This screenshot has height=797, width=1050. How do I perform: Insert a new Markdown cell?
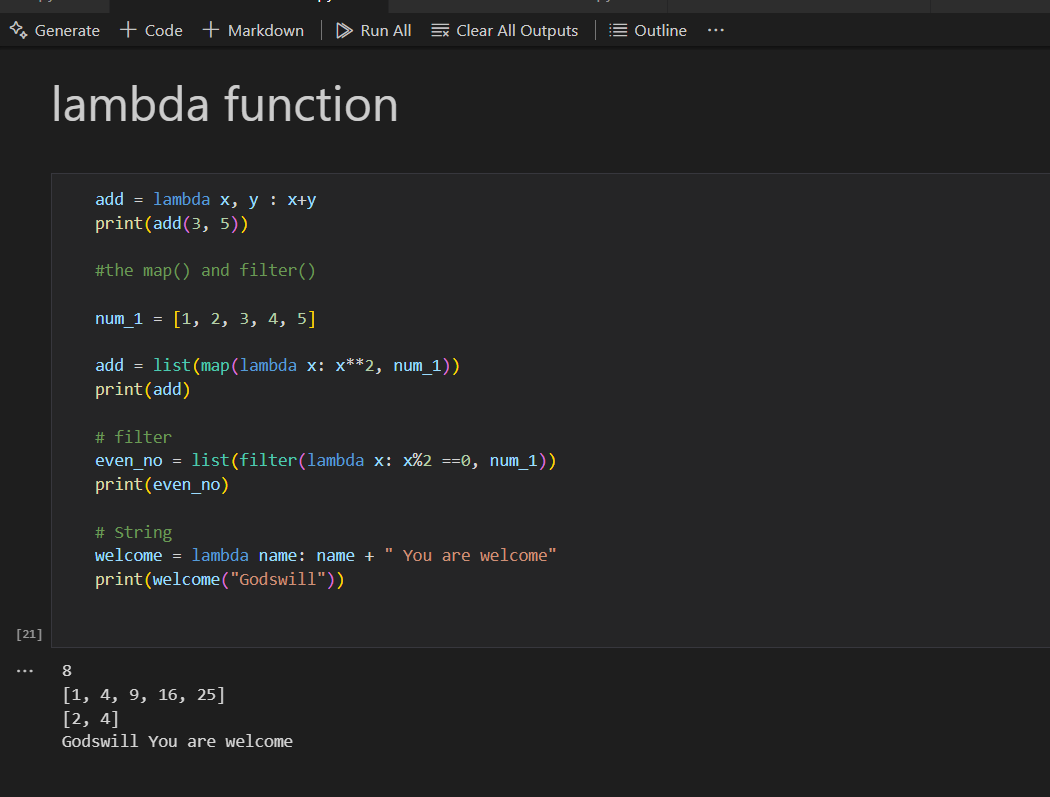(x=253, y=30)
